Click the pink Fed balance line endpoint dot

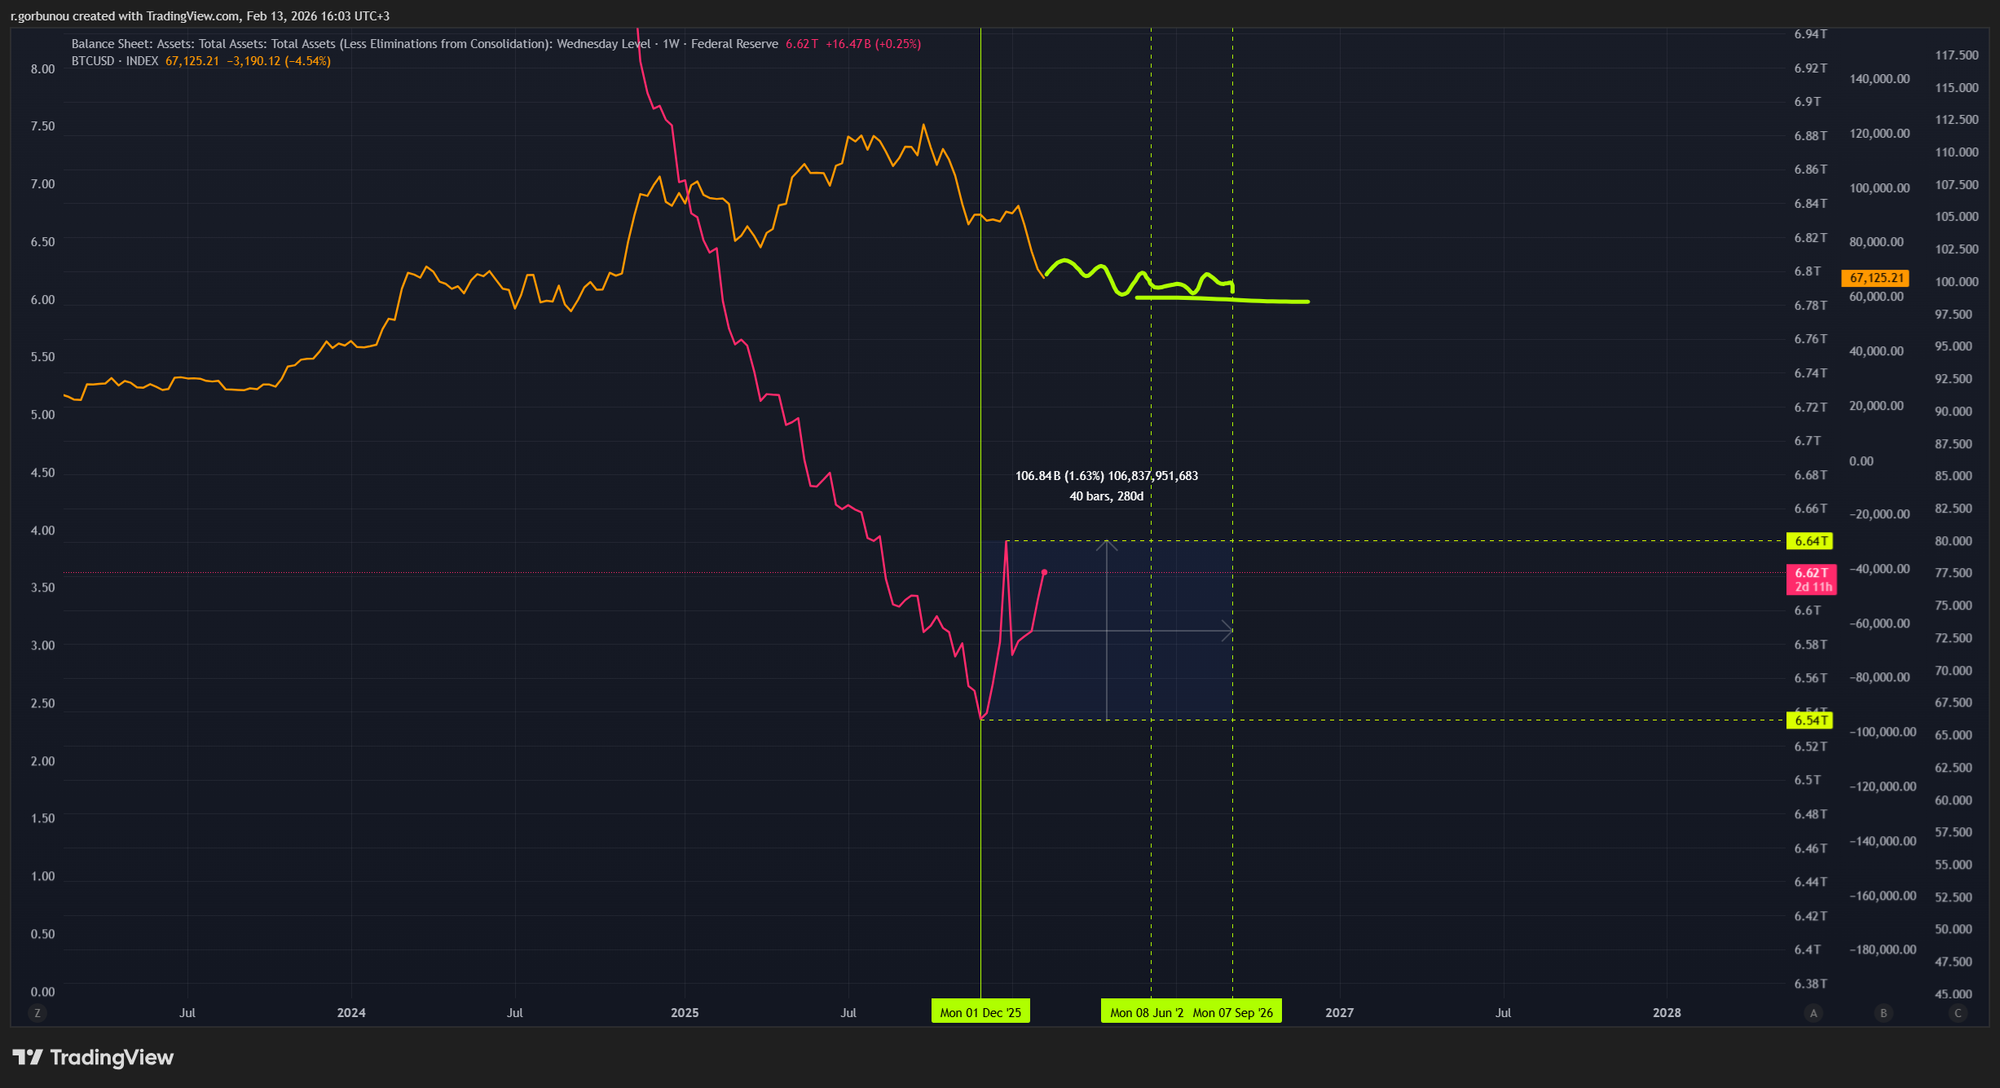(1044, 572)
